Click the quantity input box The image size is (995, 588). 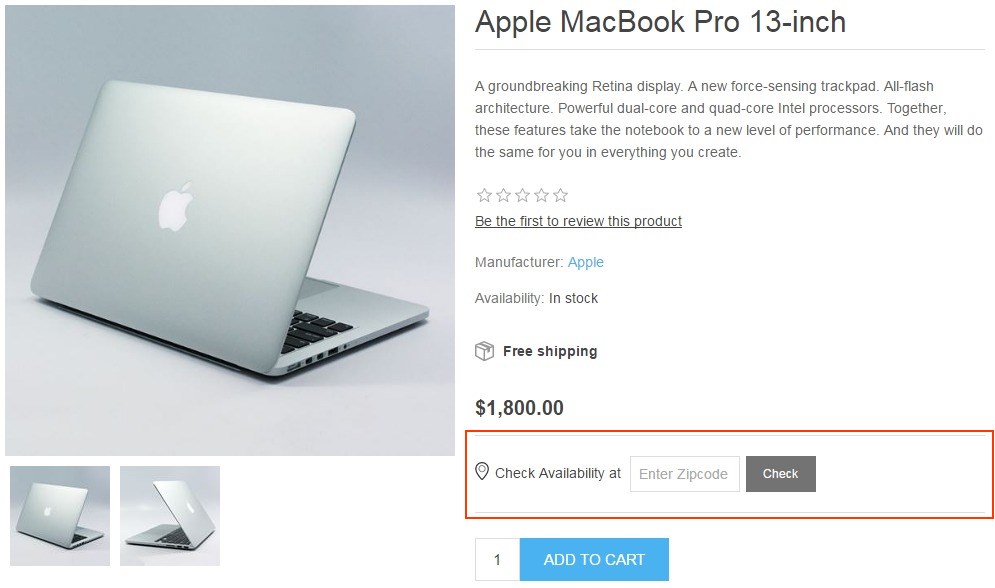[x=498, y=559]
